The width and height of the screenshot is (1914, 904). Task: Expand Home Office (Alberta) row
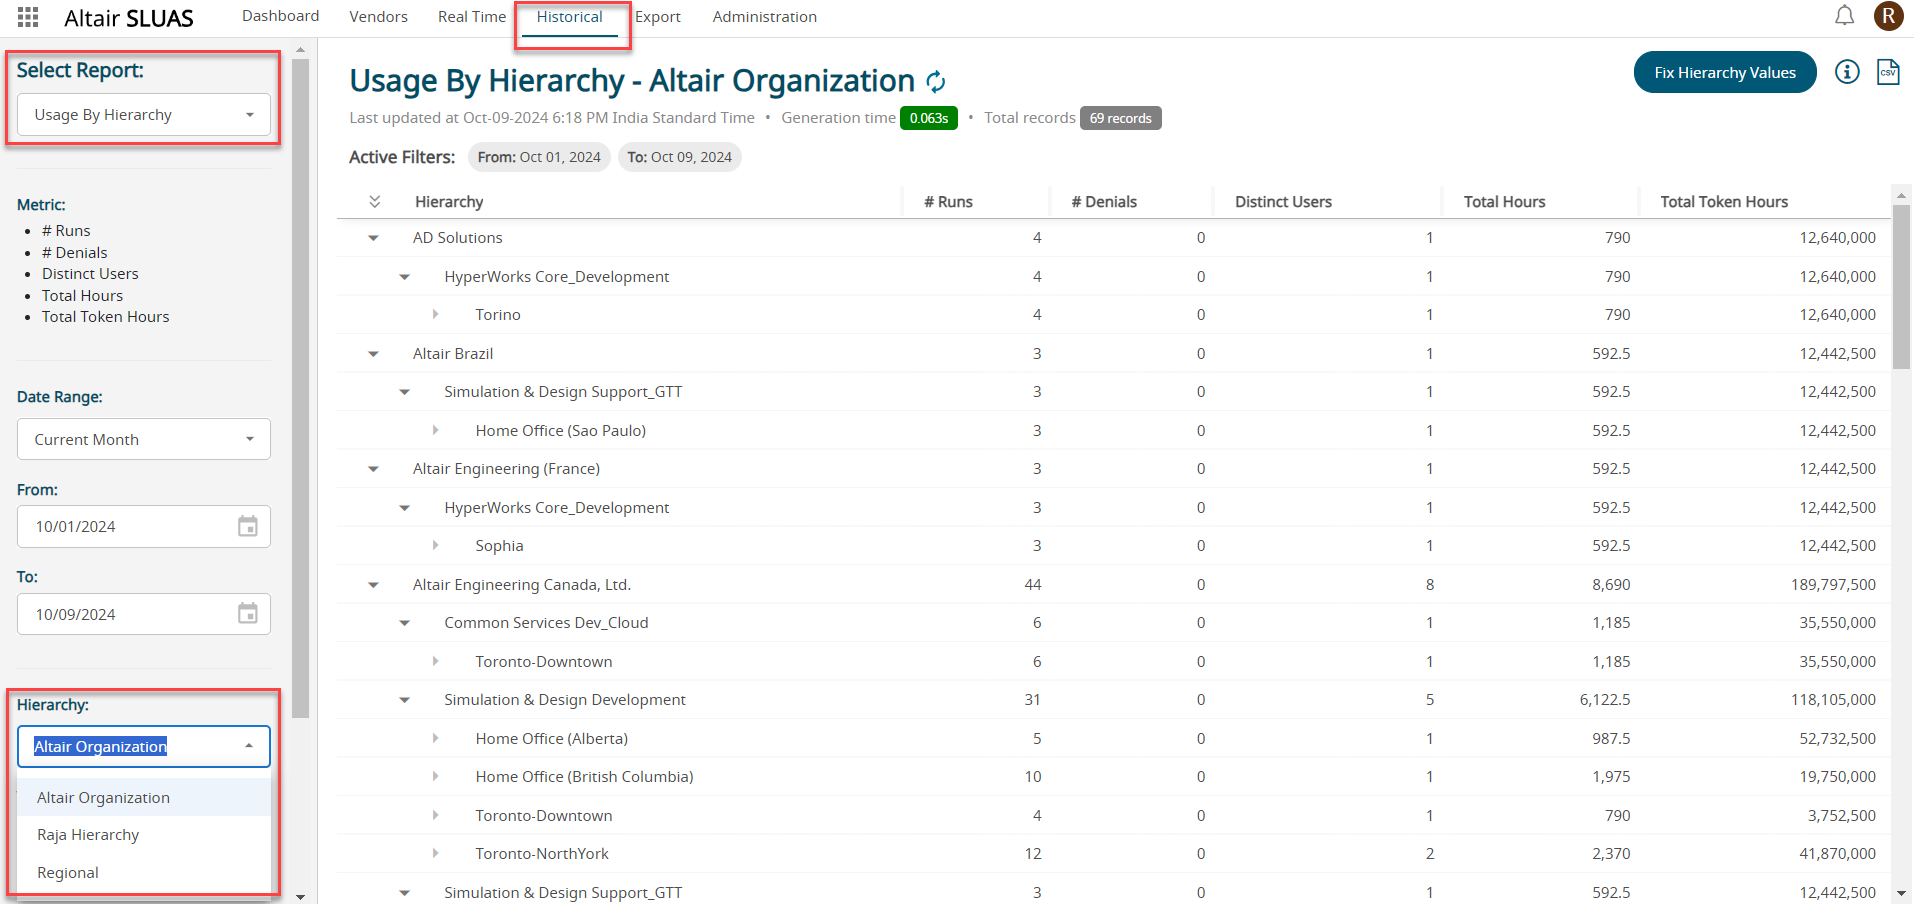click(x=436, y=739)
